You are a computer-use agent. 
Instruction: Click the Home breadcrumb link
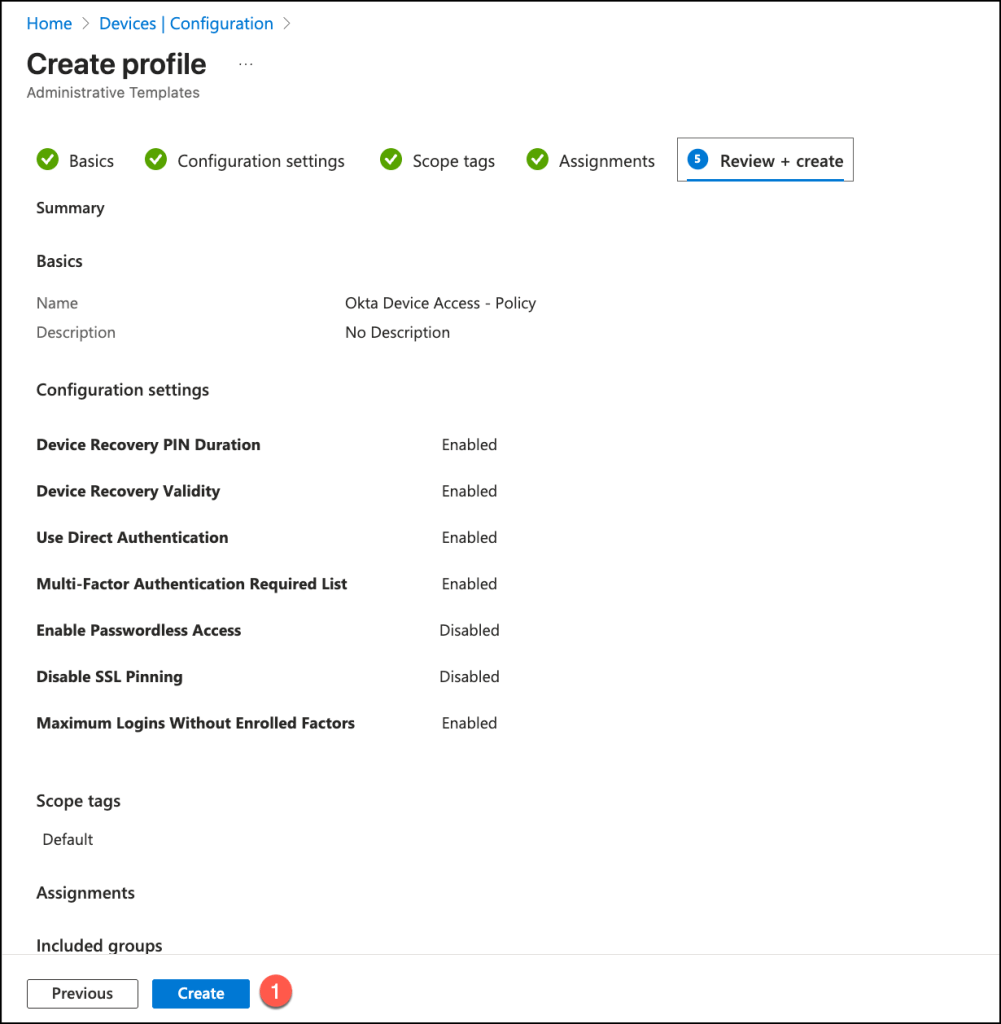point(49,23)
